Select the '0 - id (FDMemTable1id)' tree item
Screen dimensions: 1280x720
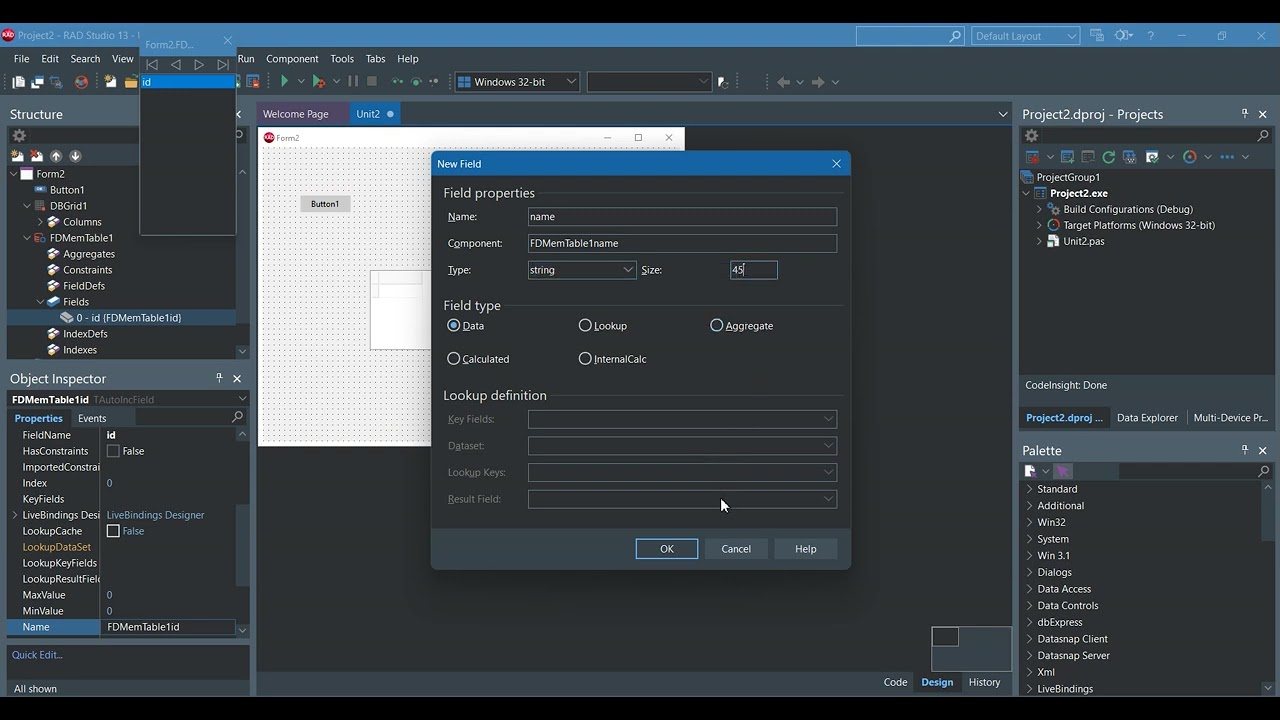pos(128,318)
